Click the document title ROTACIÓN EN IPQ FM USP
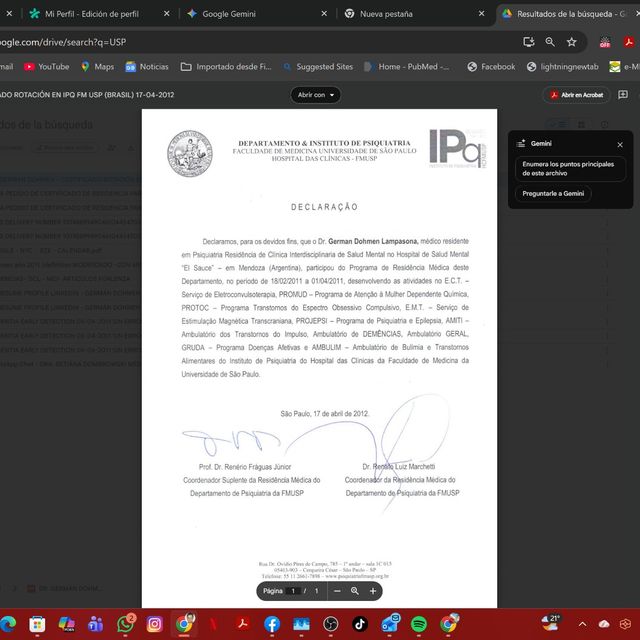This screenshot has height=640, width=640. pos(87,95)
